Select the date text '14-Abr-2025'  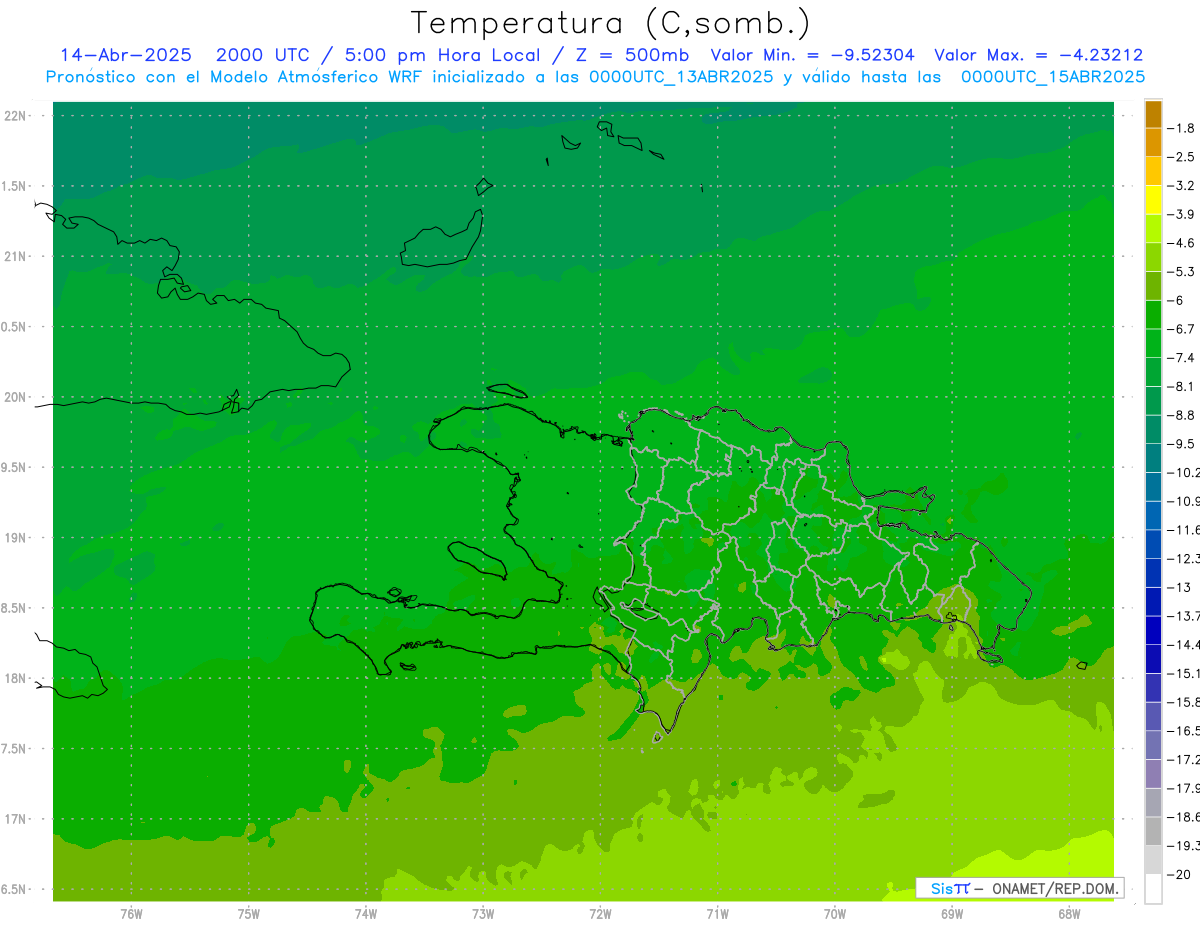pos(126,55)
